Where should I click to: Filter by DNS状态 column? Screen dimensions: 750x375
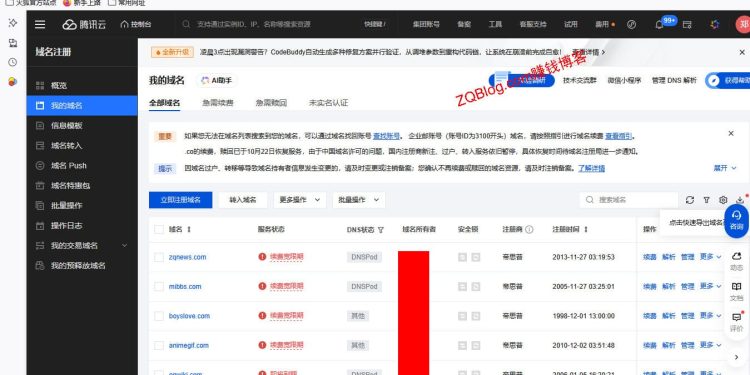tap(381, 230)
